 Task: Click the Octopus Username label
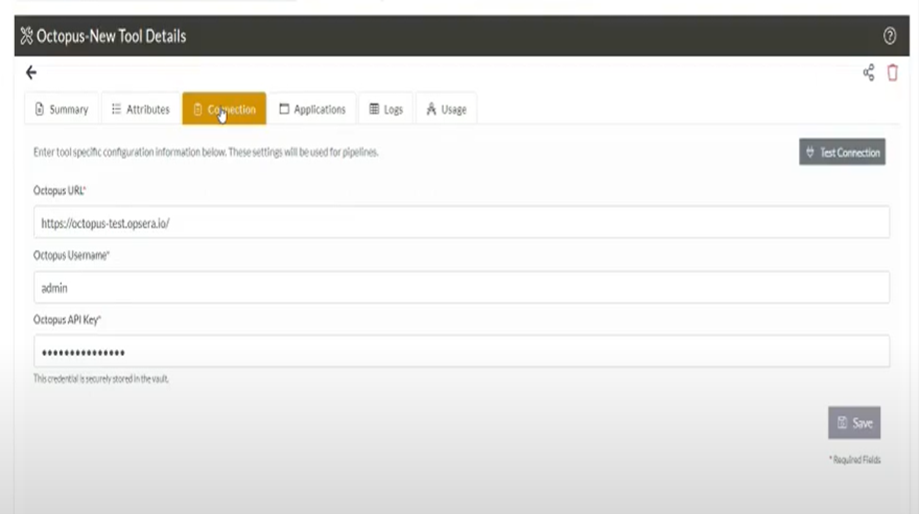[x=72, y=255]
